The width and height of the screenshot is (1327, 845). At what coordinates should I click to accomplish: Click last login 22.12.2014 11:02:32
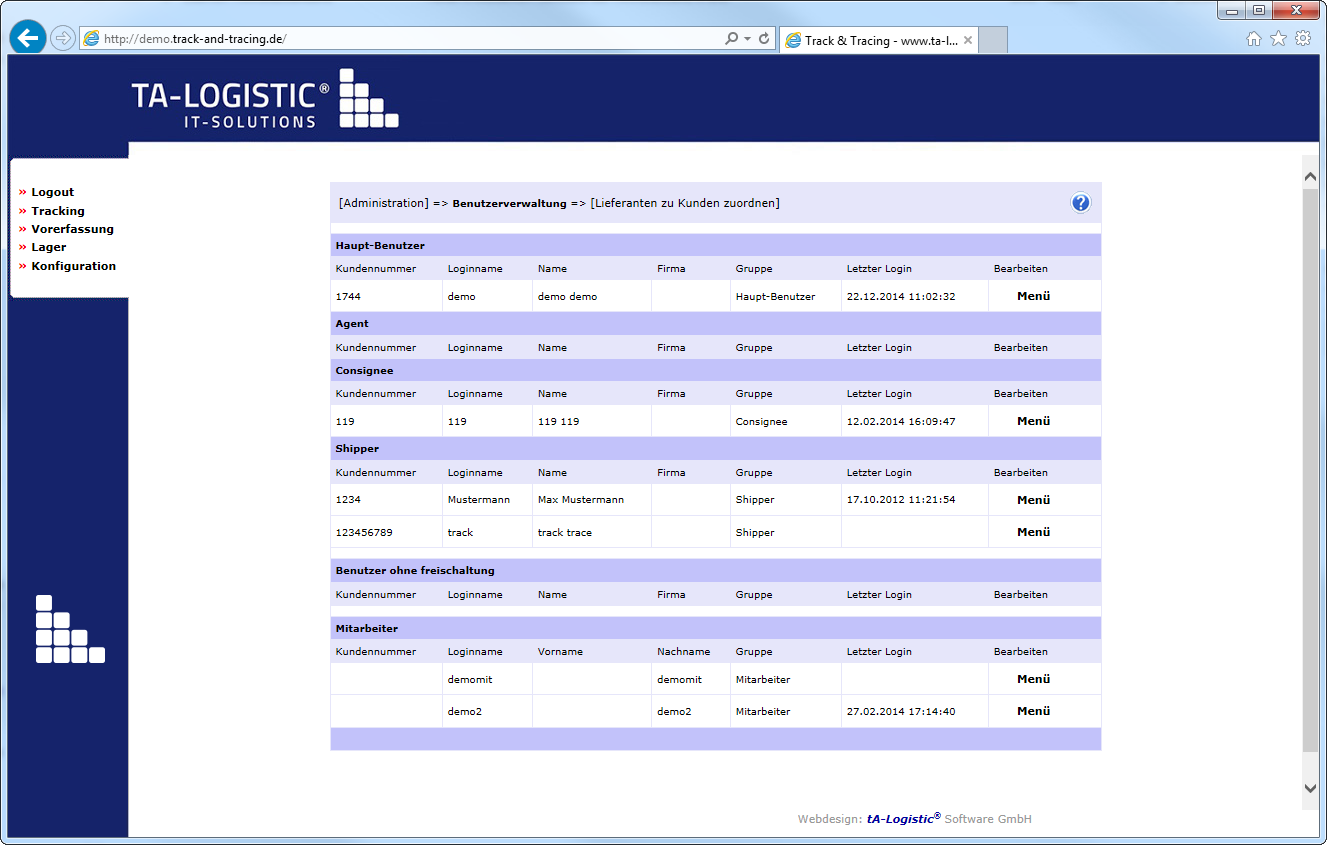click(901, 297)
